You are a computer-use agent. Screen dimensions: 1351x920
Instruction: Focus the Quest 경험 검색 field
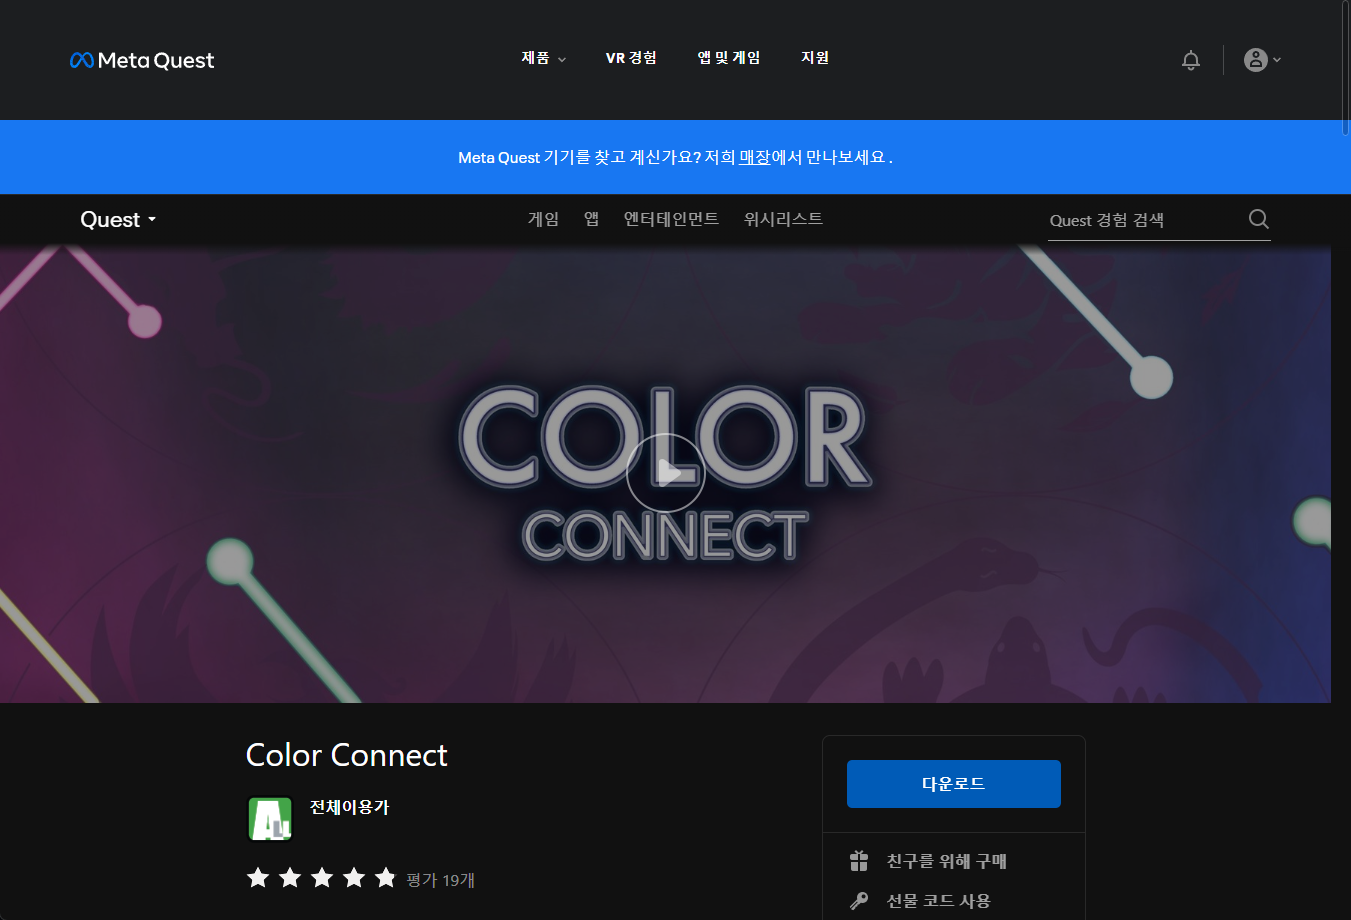coord(1143,220)
